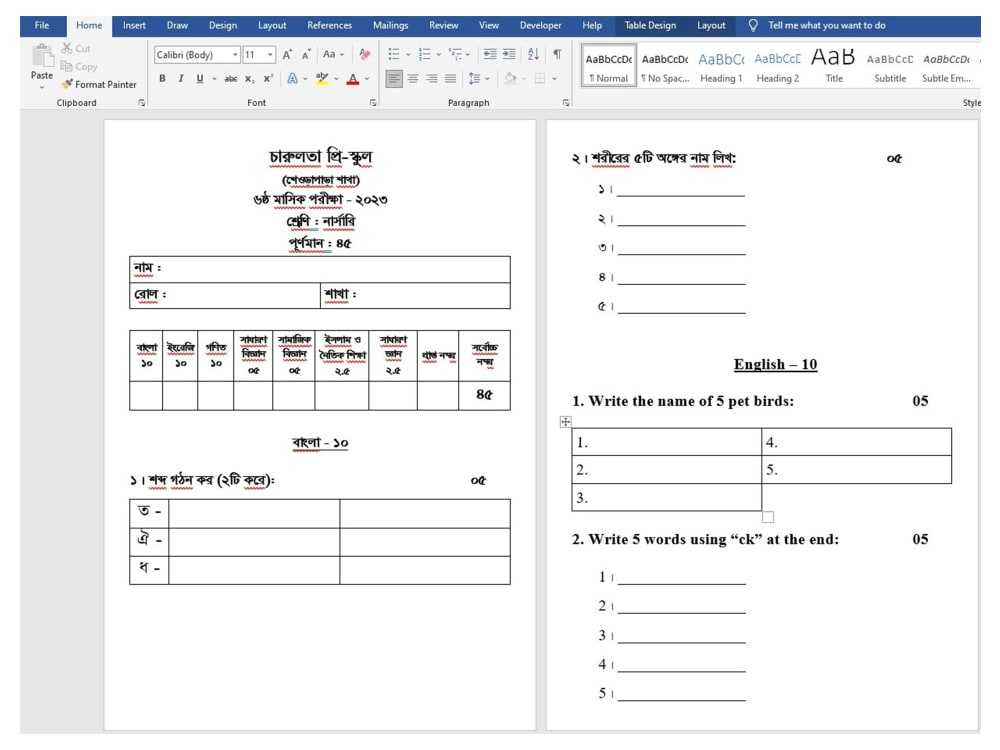The width and height of the screenshot is (1000, 750).
Task: Clear all formatting with the eraser icon
Action: (x=365, y=55)
